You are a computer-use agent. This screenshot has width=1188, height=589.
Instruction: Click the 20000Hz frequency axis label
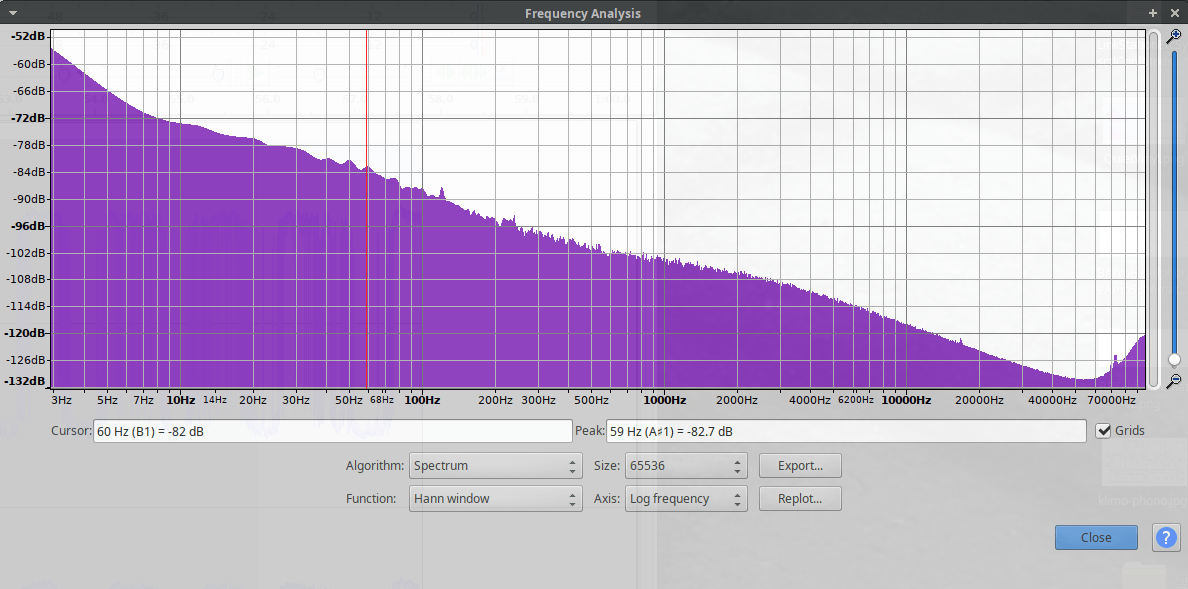pos(978,399)
